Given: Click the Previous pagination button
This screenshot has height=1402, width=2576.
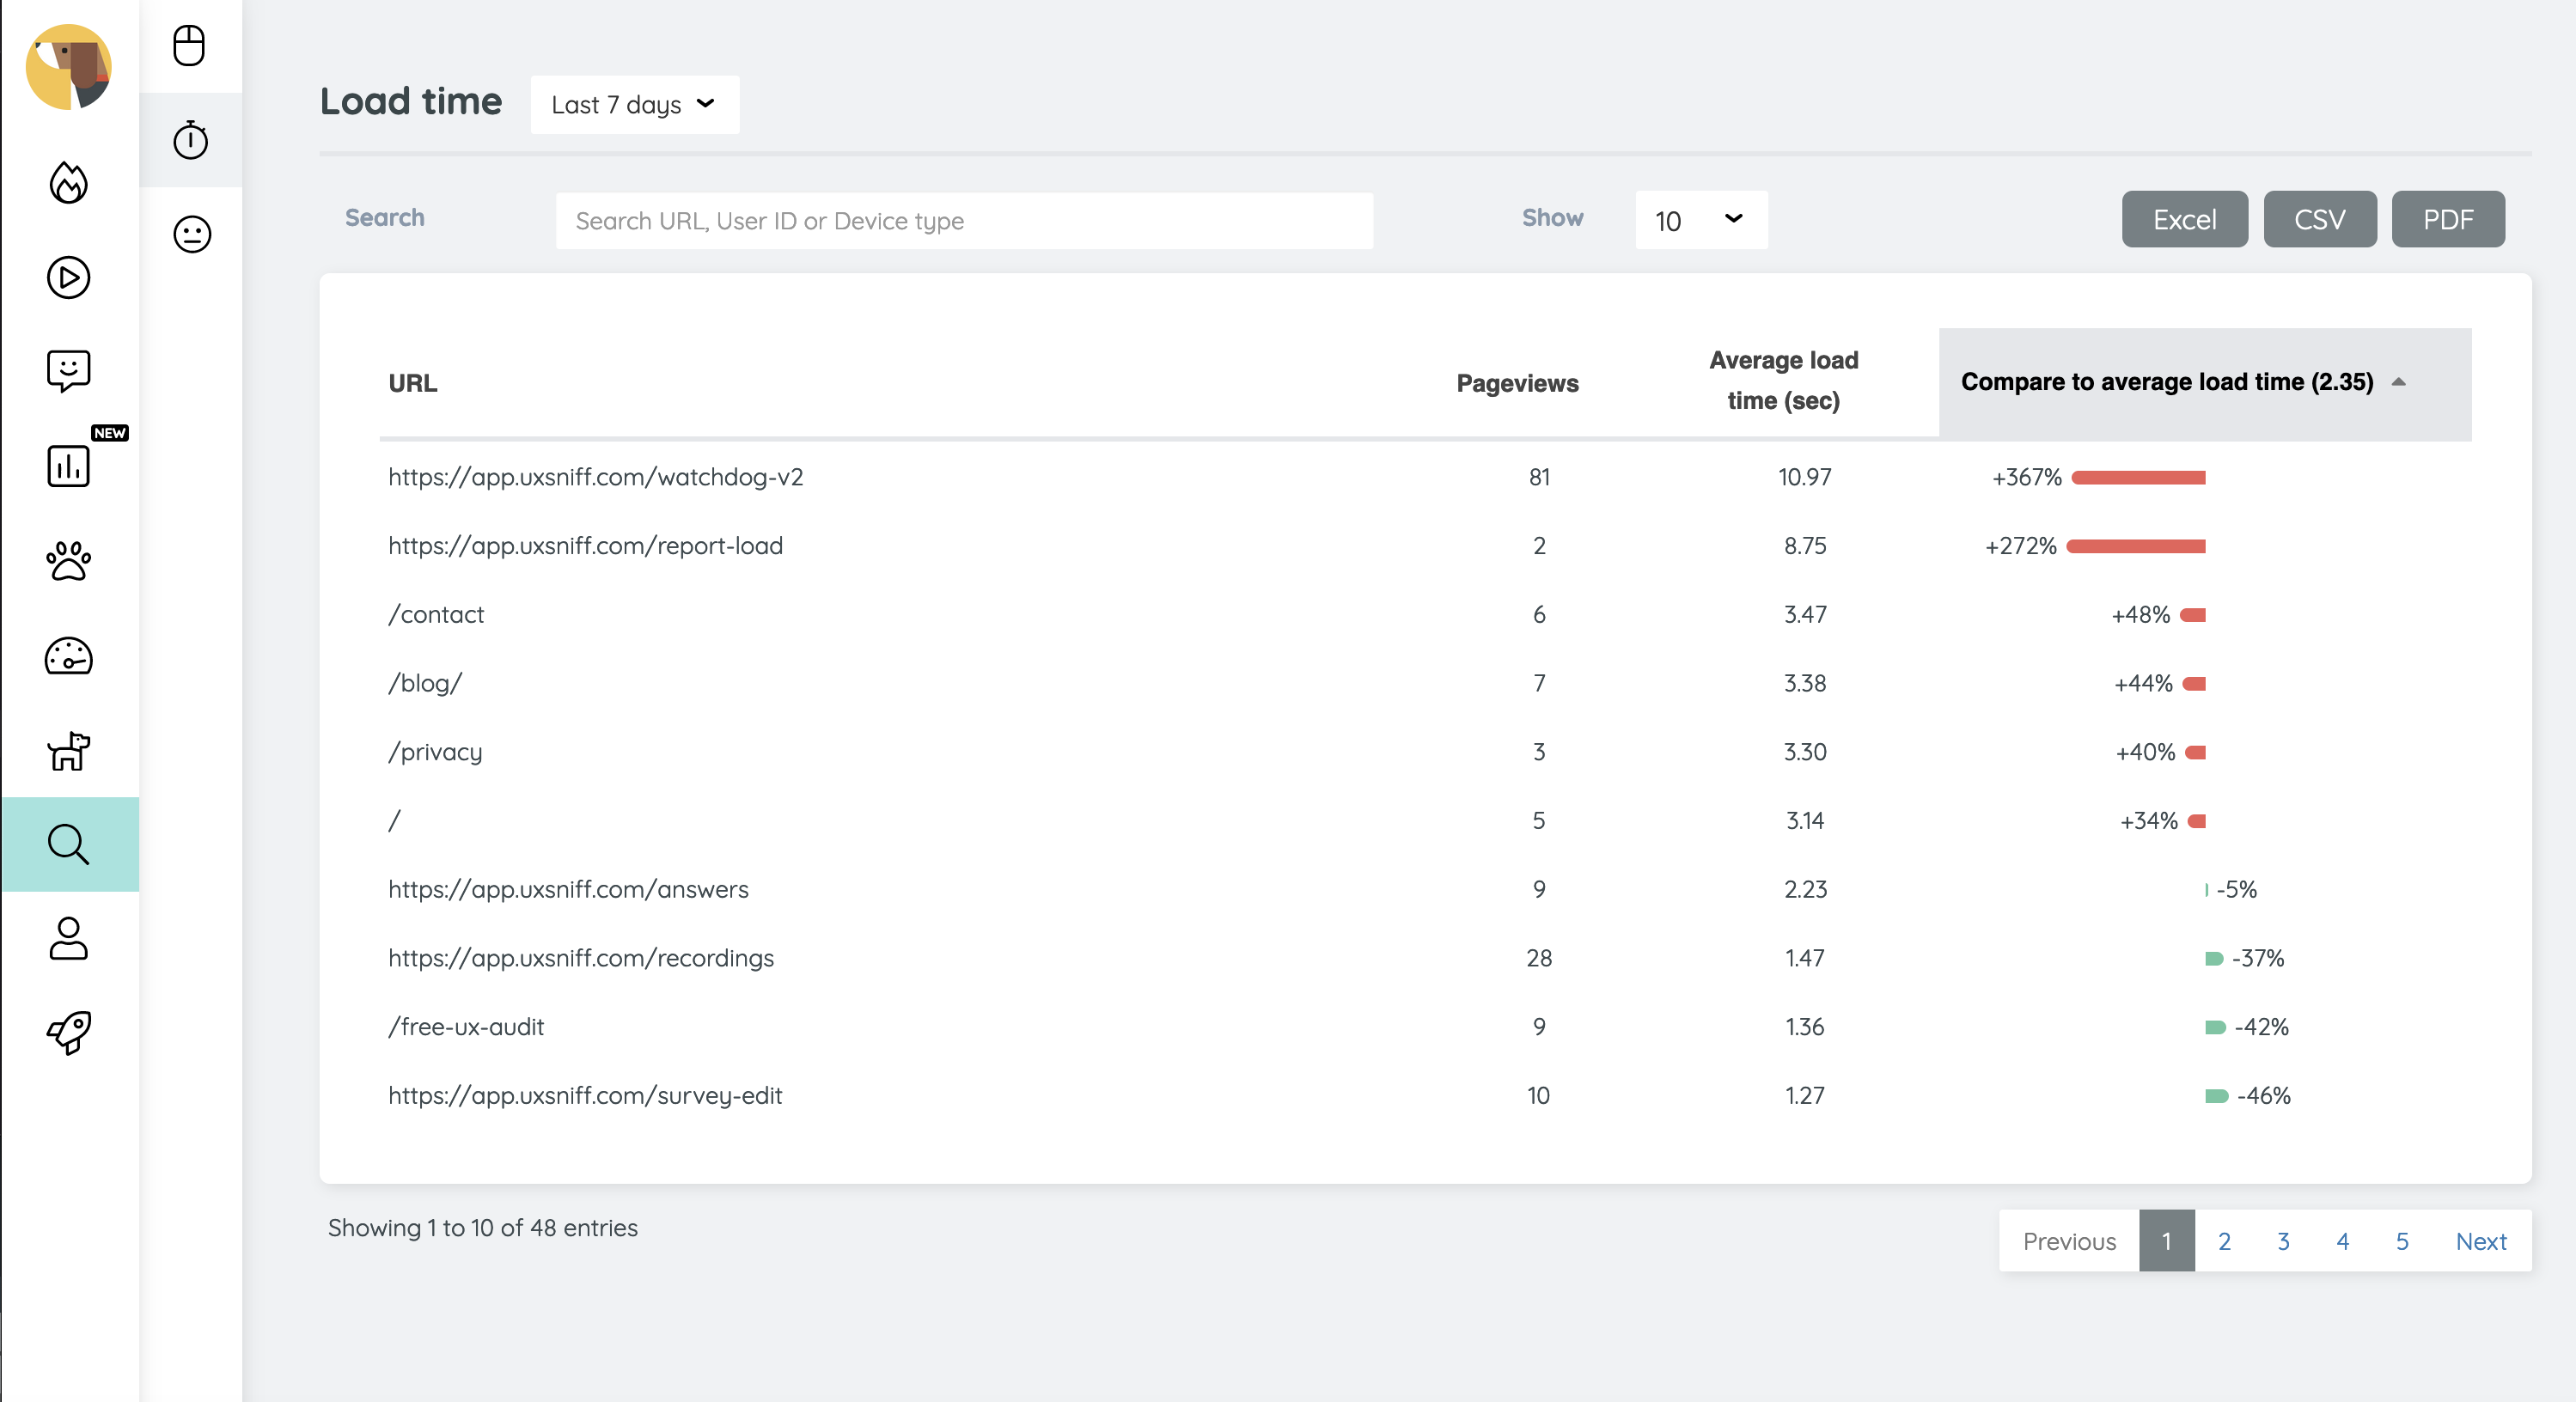Looking at the screenshot, I should pyautogui.click(x=2069, y=1241).
